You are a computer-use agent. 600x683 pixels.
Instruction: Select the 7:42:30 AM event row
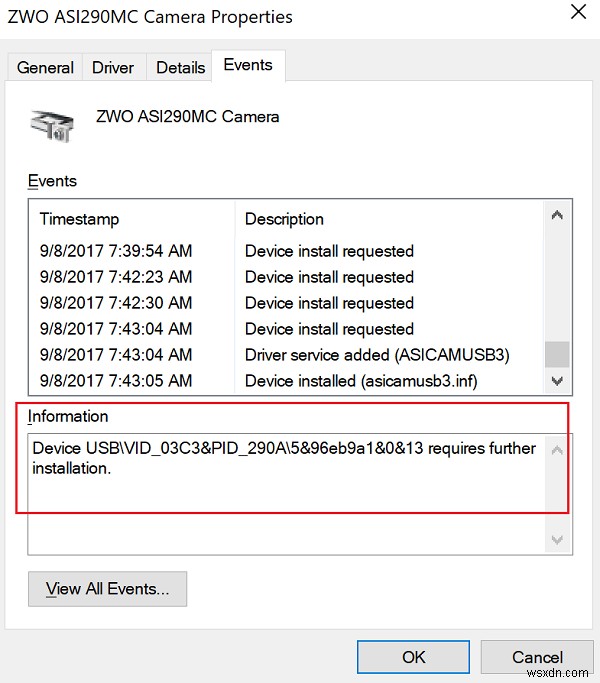click(x=286, y=303)
